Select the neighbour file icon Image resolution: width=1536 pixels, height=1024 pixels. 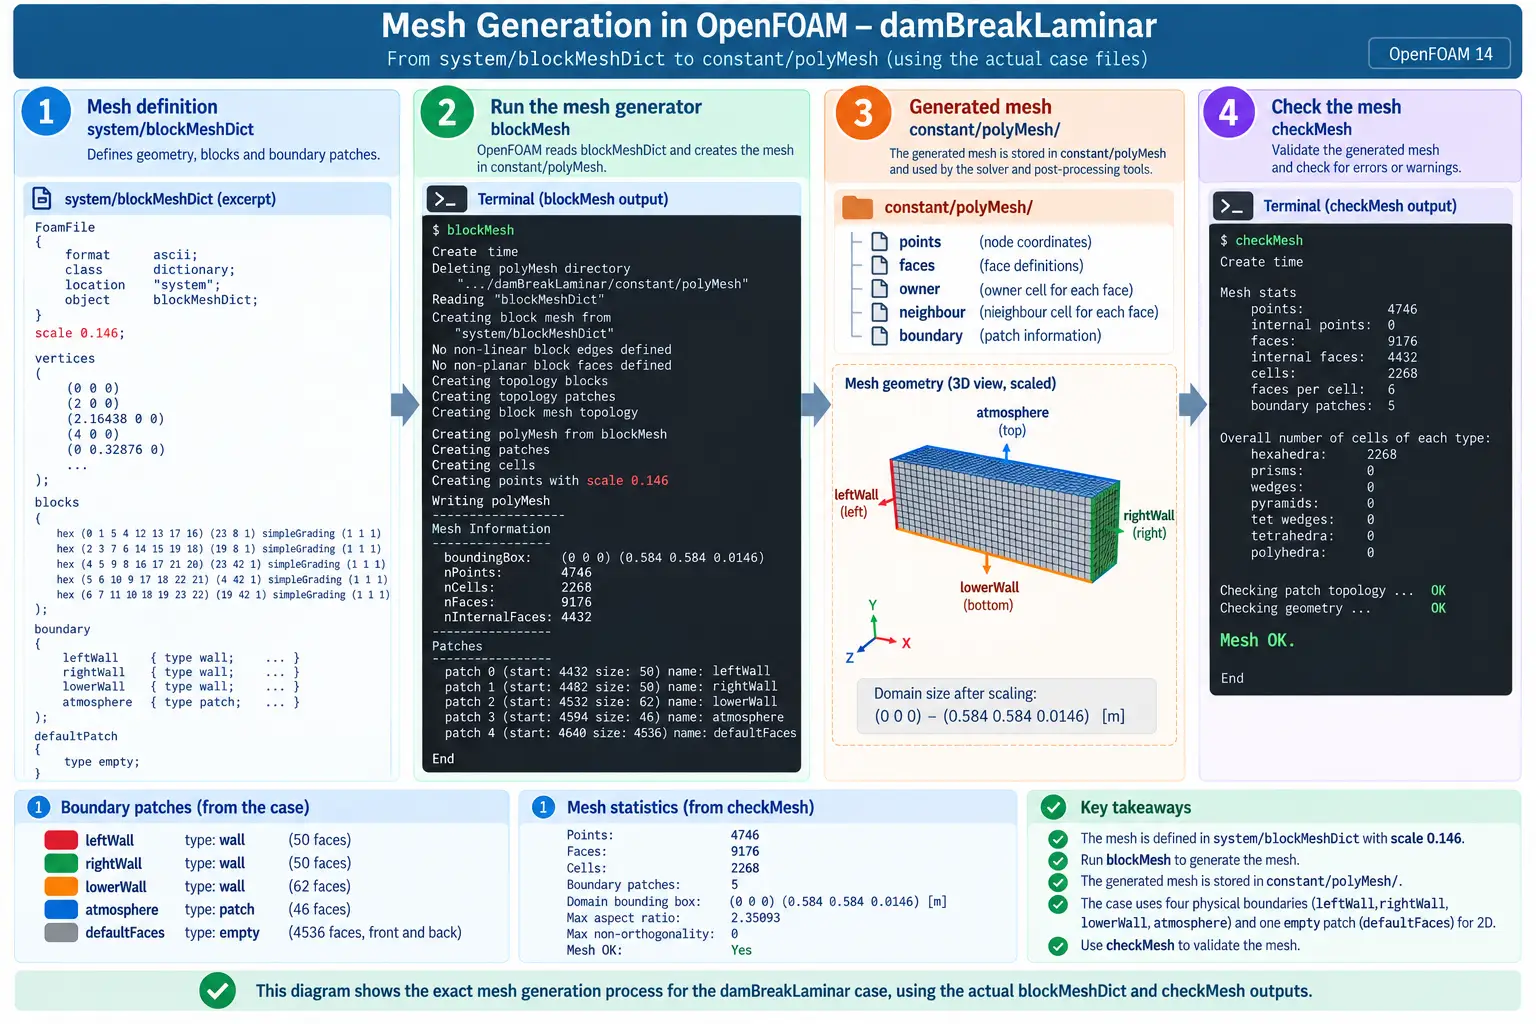click(879, 312)
